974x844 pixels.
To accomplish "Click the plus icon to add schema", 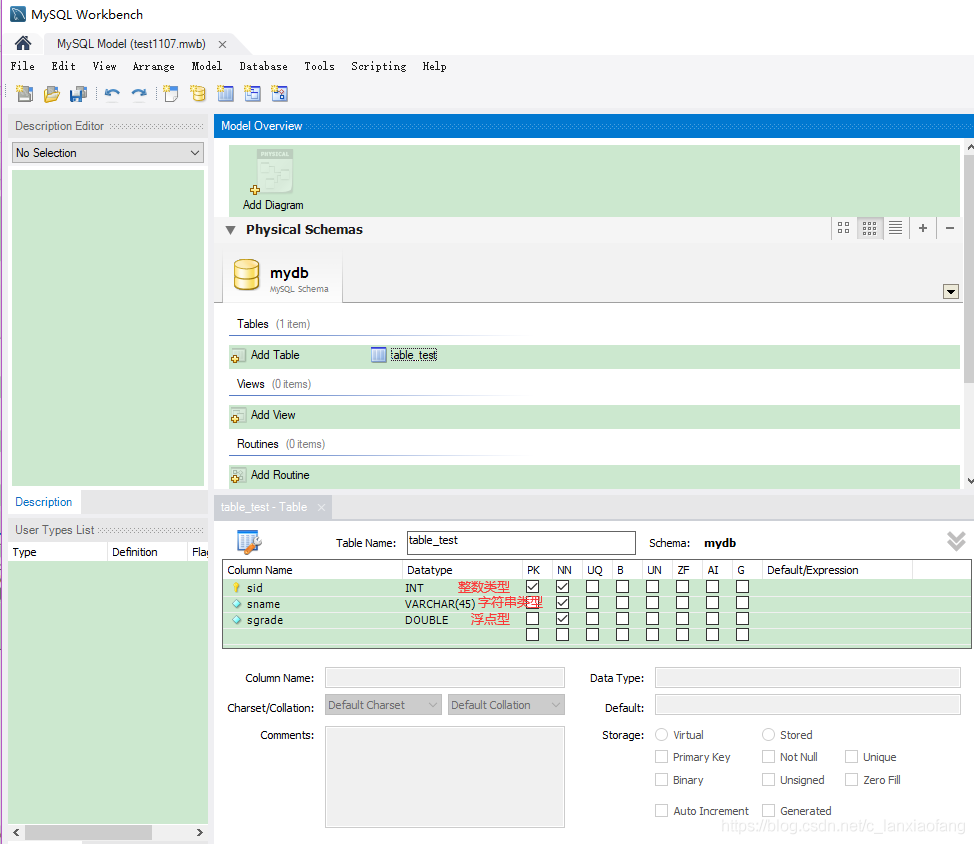I will click(x=922, y=228).
